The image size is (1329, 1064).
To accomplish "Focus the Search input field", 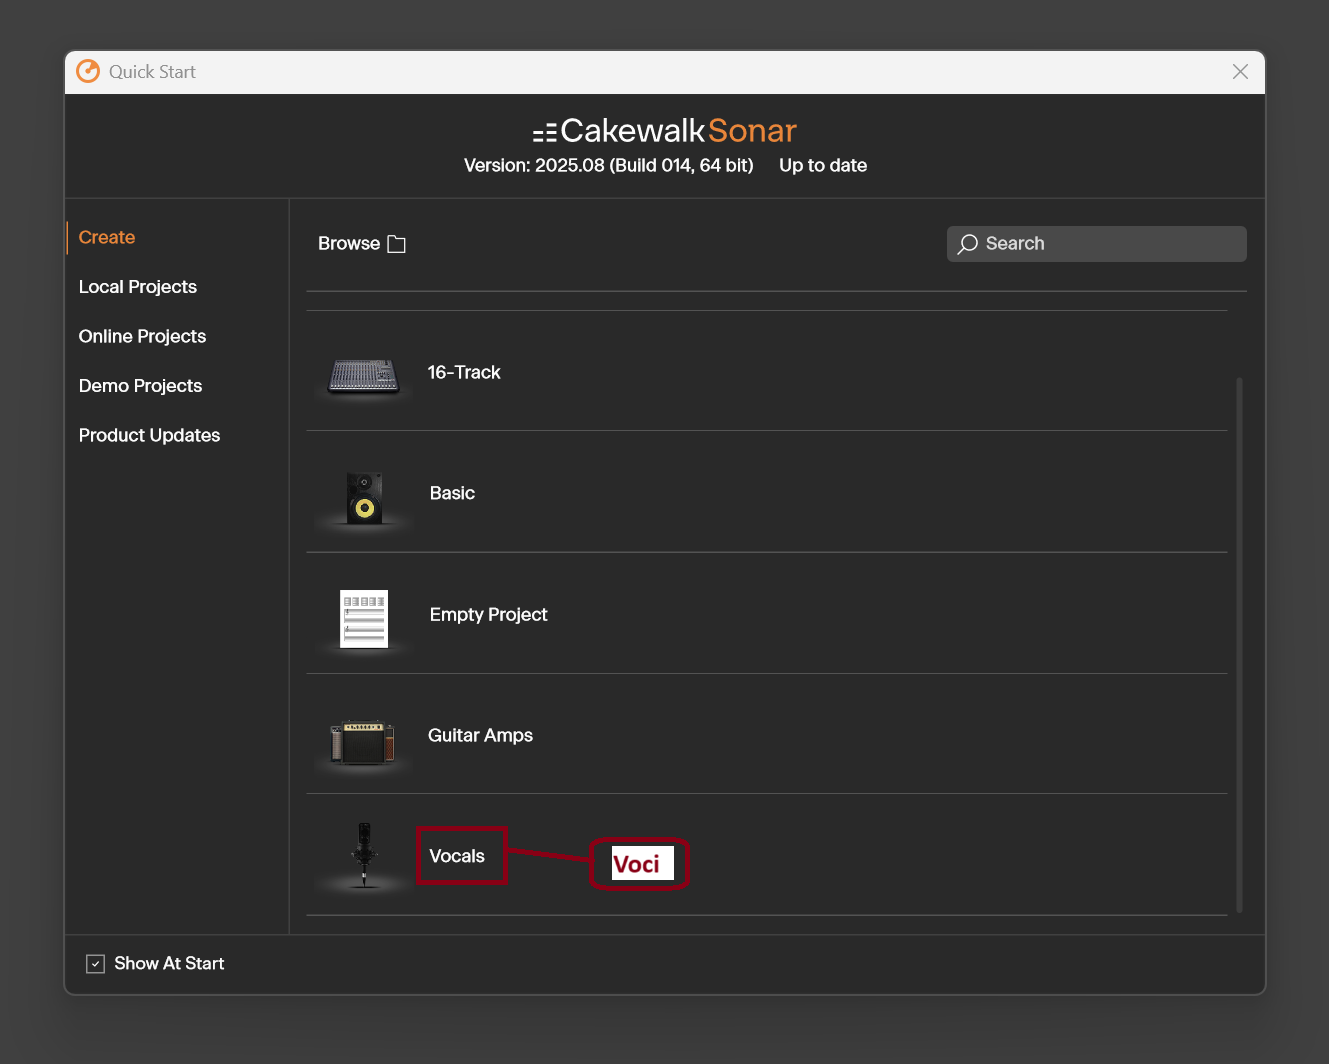I will (1096, 244).
